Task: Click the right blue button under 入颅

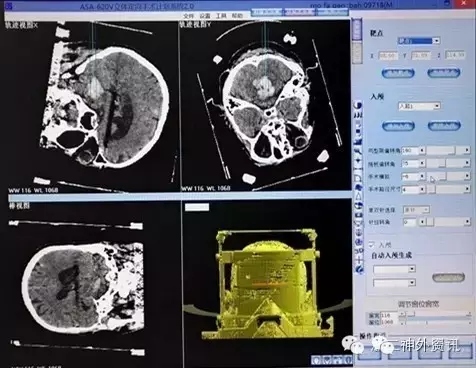Action: point(444,126)
